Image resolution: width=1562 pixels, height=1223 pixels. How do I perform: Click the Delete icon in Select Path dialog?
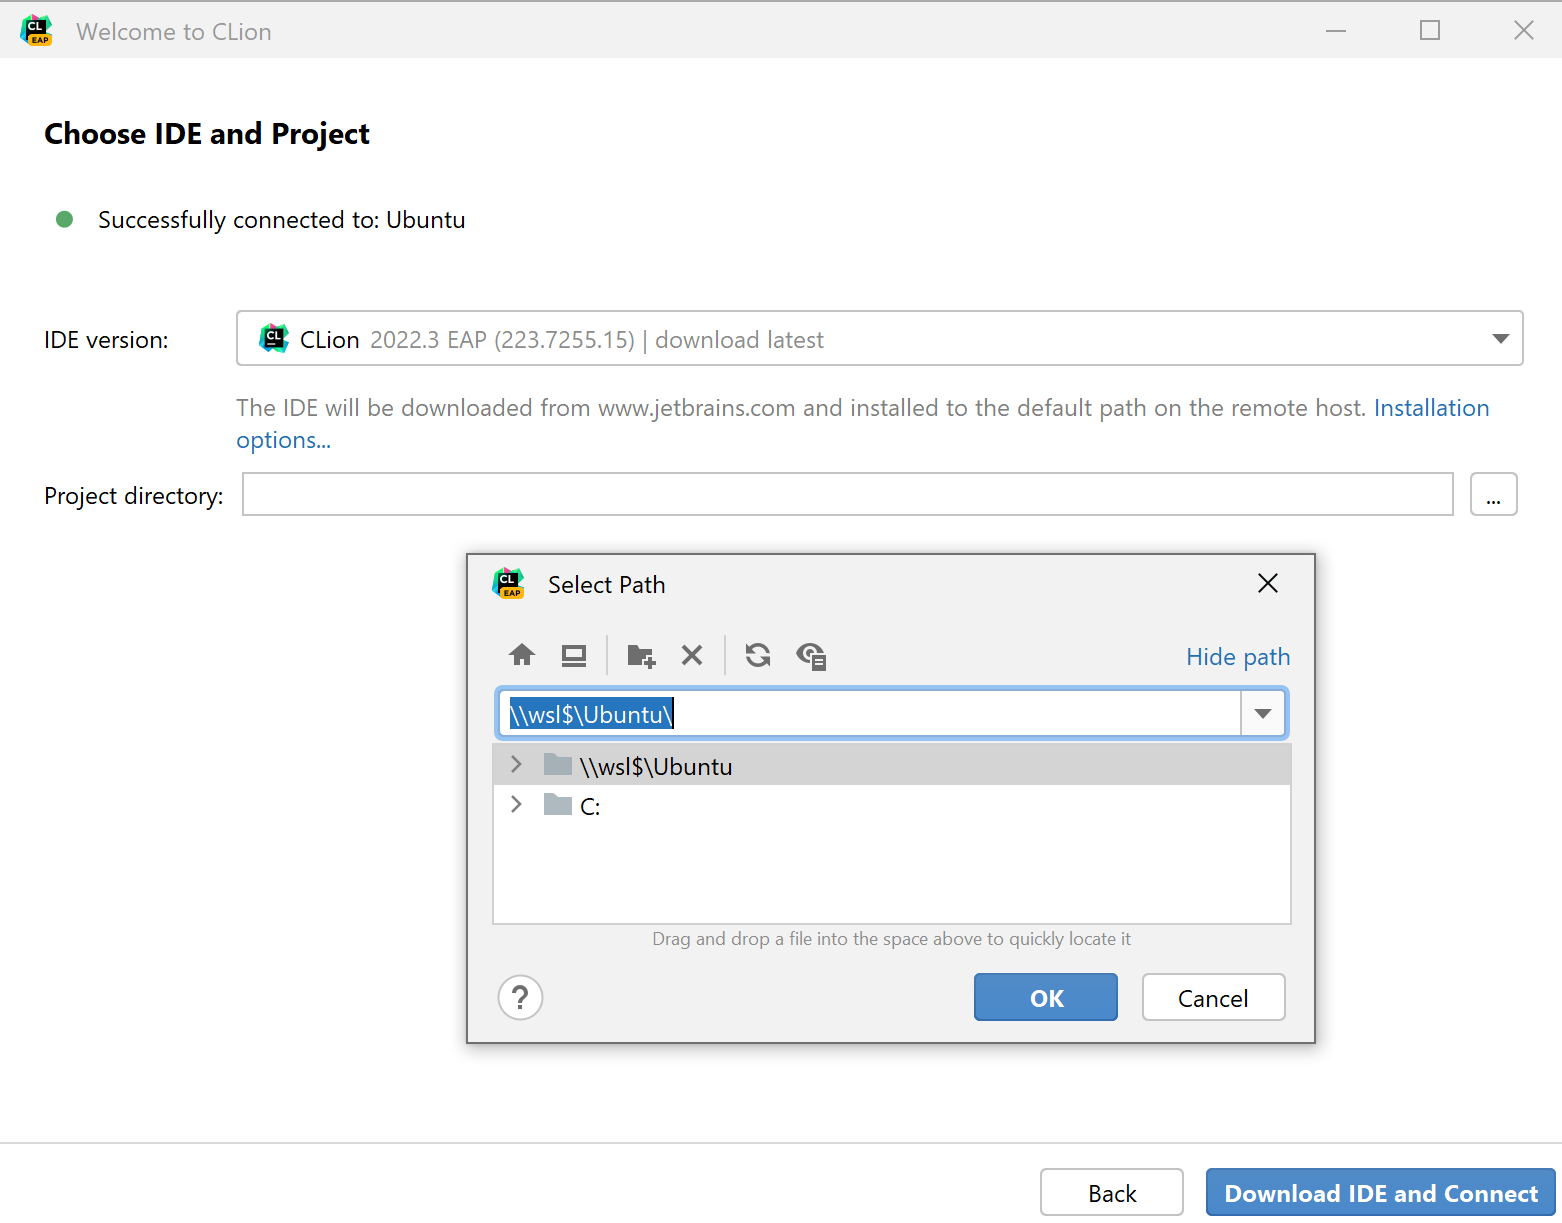[x=692, y=655]
